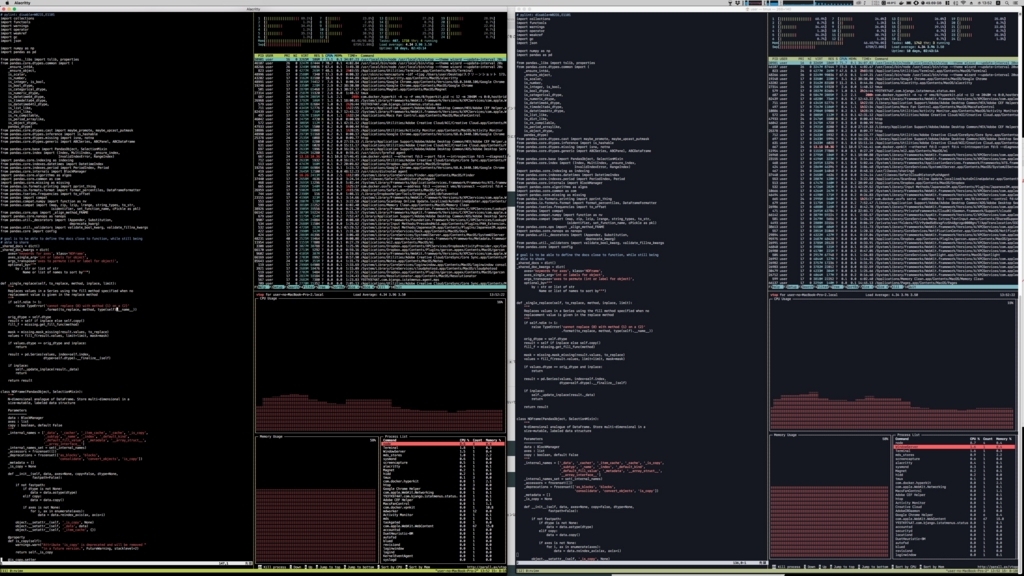Screen dimensions: 1024x576
Task: Click the htop column header bar in left window
Action: click(x=380, y=56)
